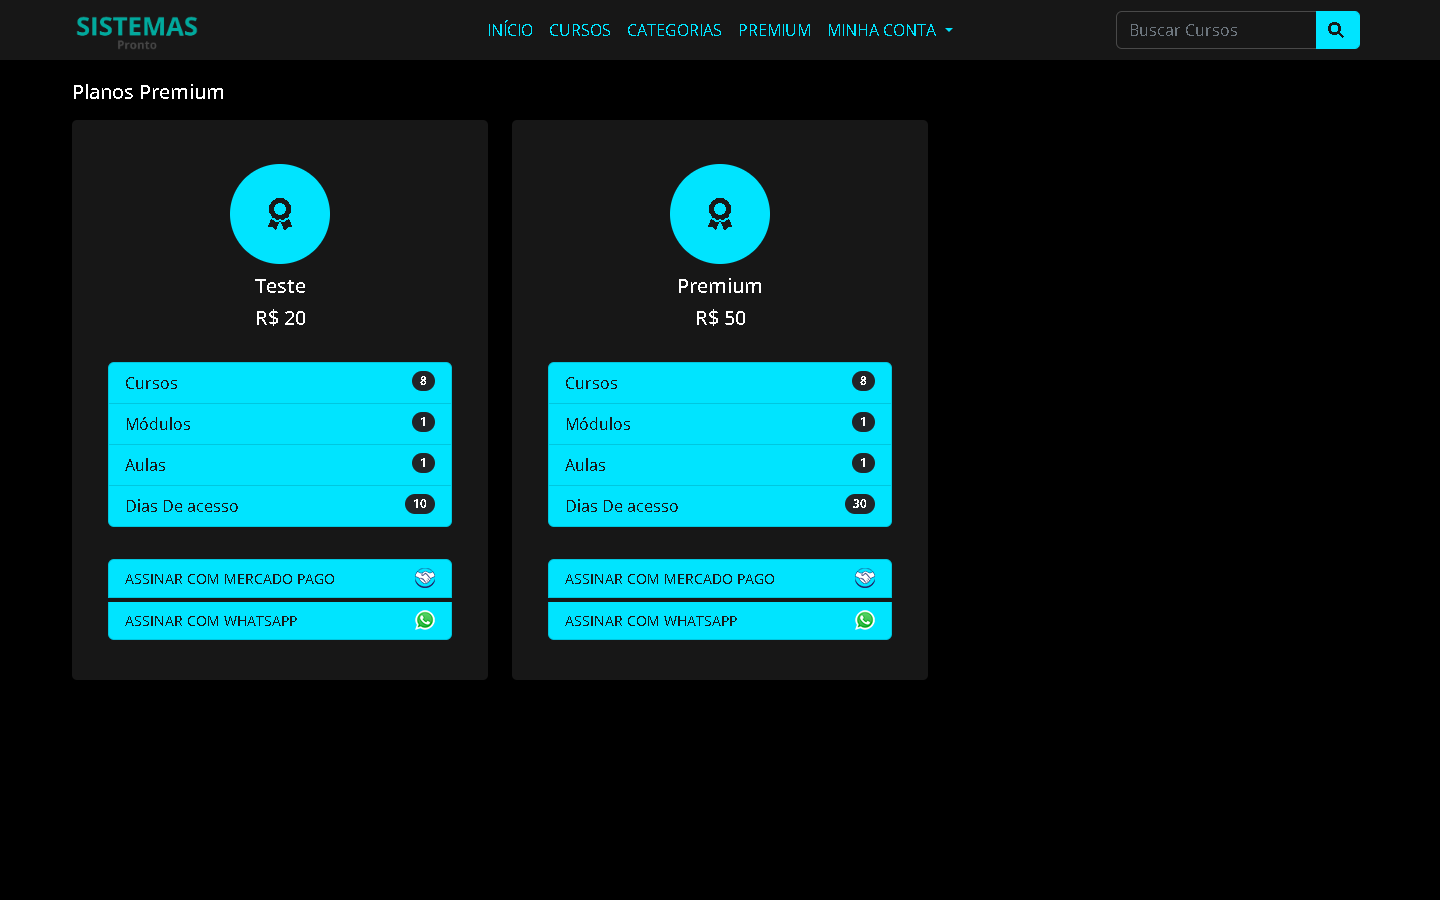Click Mercado Pago handshake icon in Premium plan
1440x900 pixels.
click(865, 578)
